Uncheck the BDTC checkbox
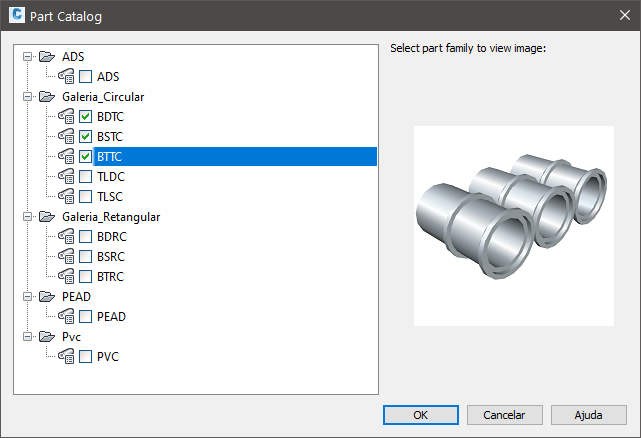This screenshot has height=438, width=641. click(85, 117)
